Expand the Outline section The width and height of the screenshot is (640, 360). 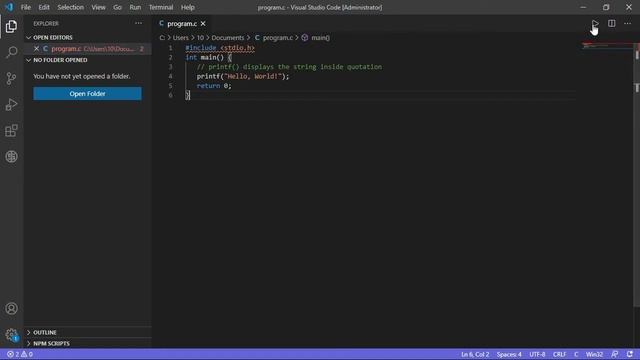45,332
